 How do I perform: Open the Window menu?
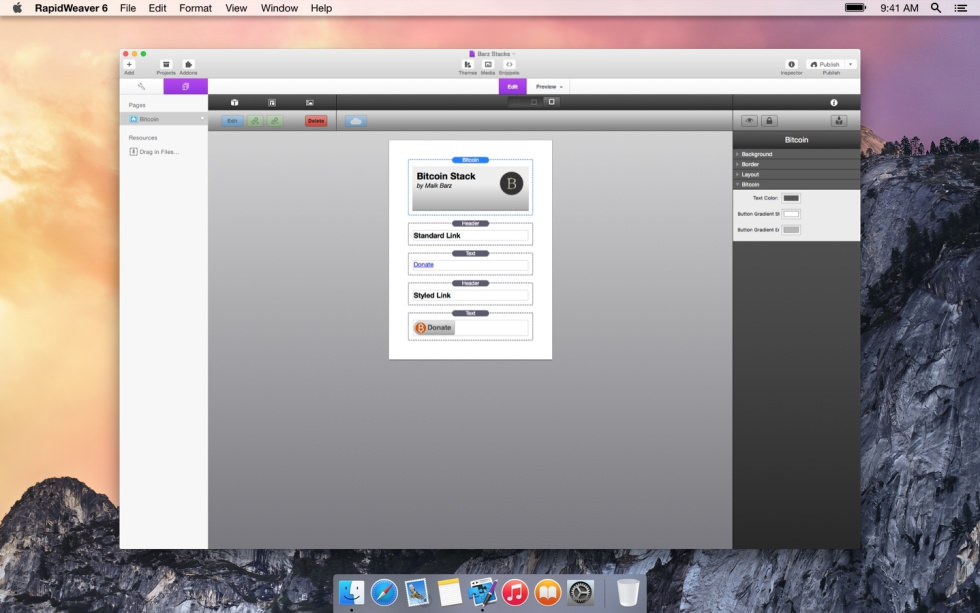pyautogui.click(x=279, y=8)
